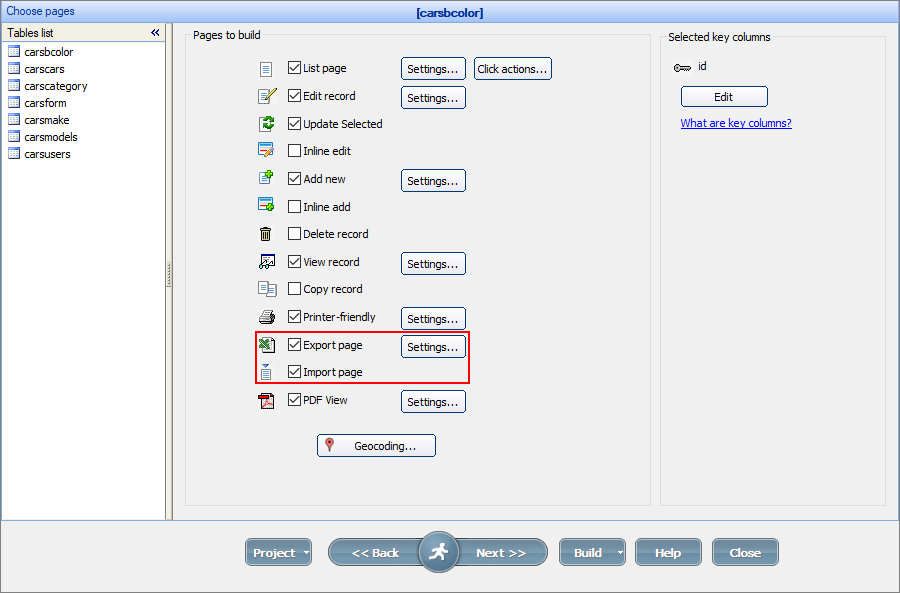Click the Edit record pencil icon
900x593 pixels.
(266, 96)
